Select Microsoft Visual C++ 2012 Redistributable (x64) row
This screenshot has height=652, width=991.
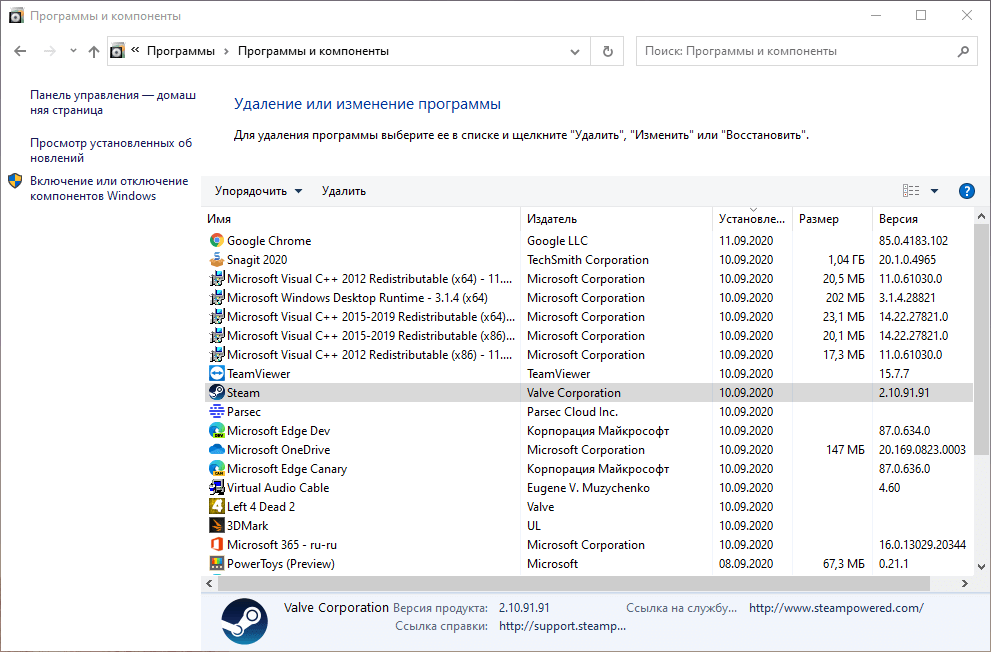point(589,279)
